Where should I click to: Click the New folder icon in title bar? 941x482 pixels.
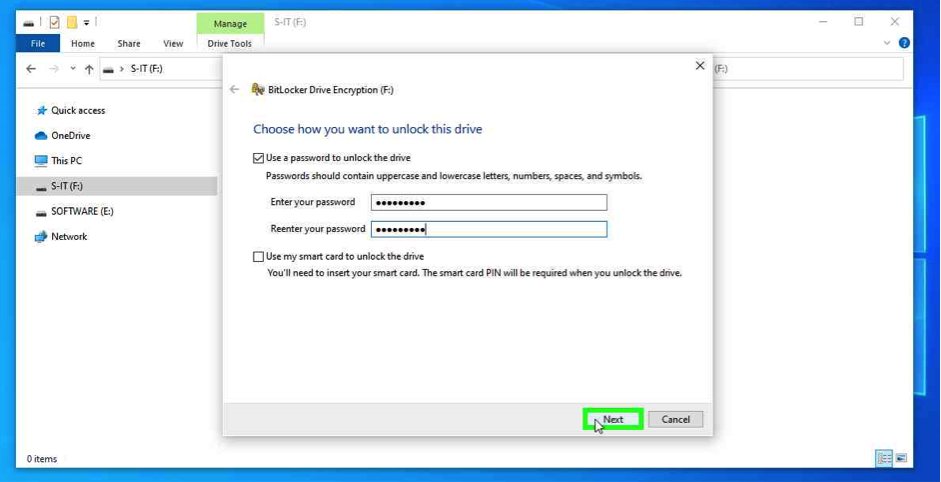click(x=72, y=22)
